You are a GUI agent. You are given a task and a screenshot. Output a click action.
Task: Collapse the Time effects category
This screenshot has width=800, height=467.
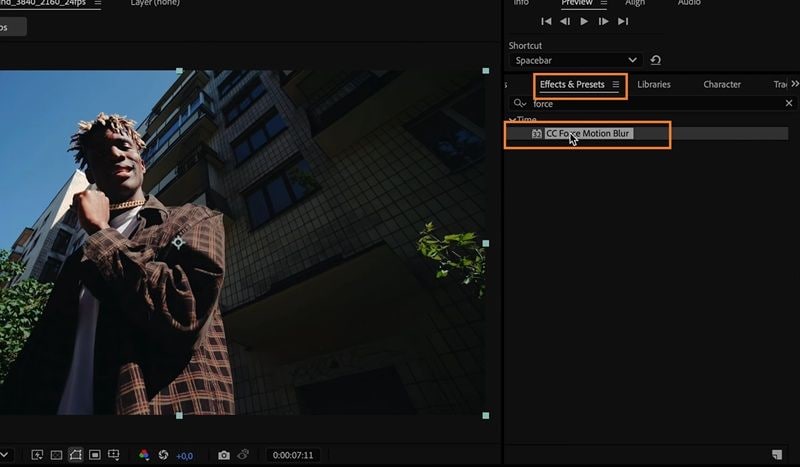[512, 120]
